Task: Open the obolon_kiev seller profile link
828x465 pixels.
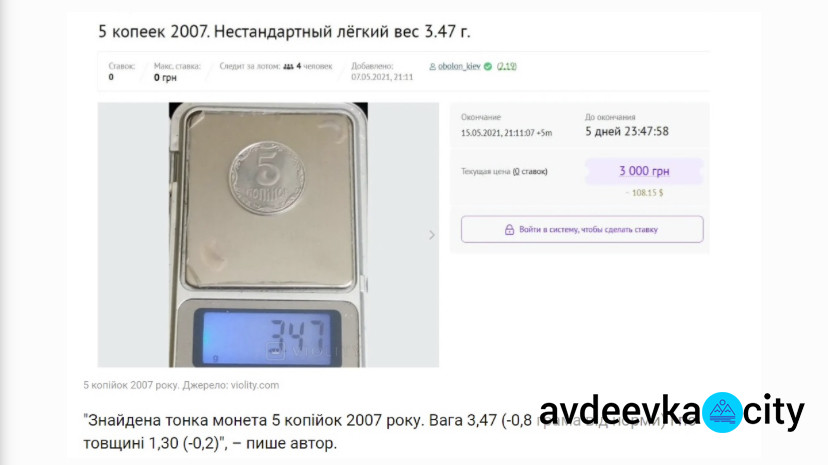Action: [459, 66]
